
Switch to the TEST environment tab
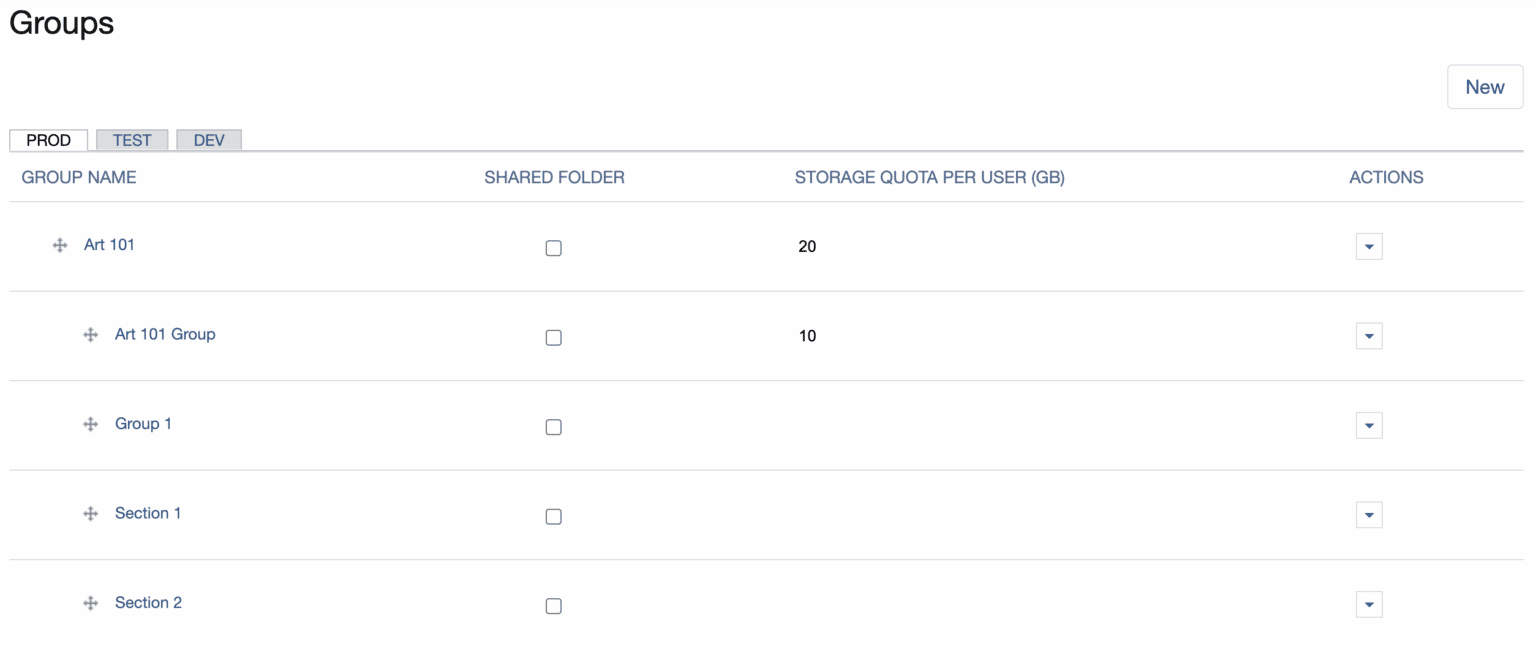(132, 140)
